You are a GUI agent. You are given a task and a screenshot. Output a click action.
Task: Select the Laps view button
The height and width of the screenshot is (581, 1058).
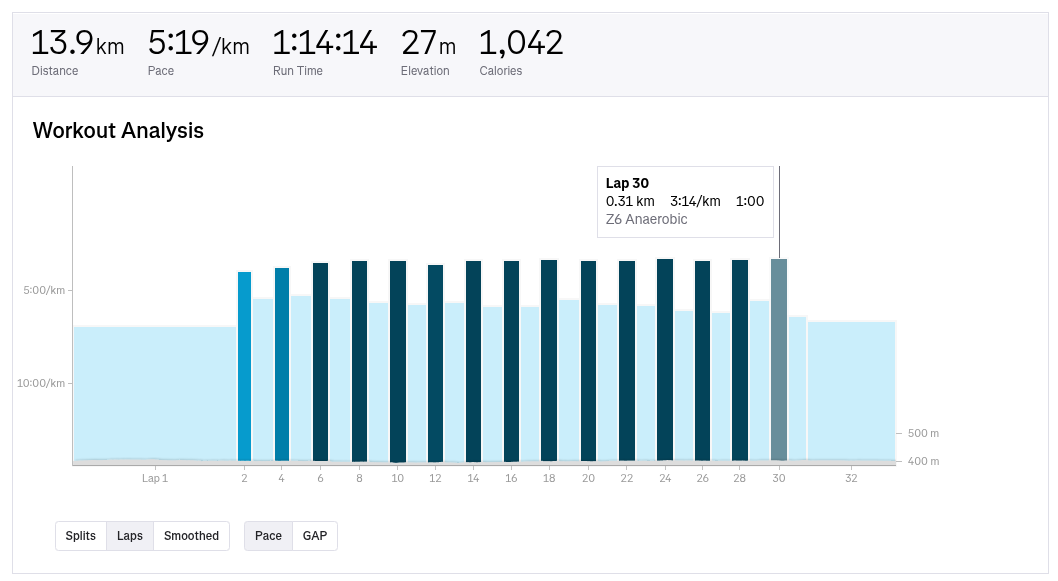pos(130,536)
